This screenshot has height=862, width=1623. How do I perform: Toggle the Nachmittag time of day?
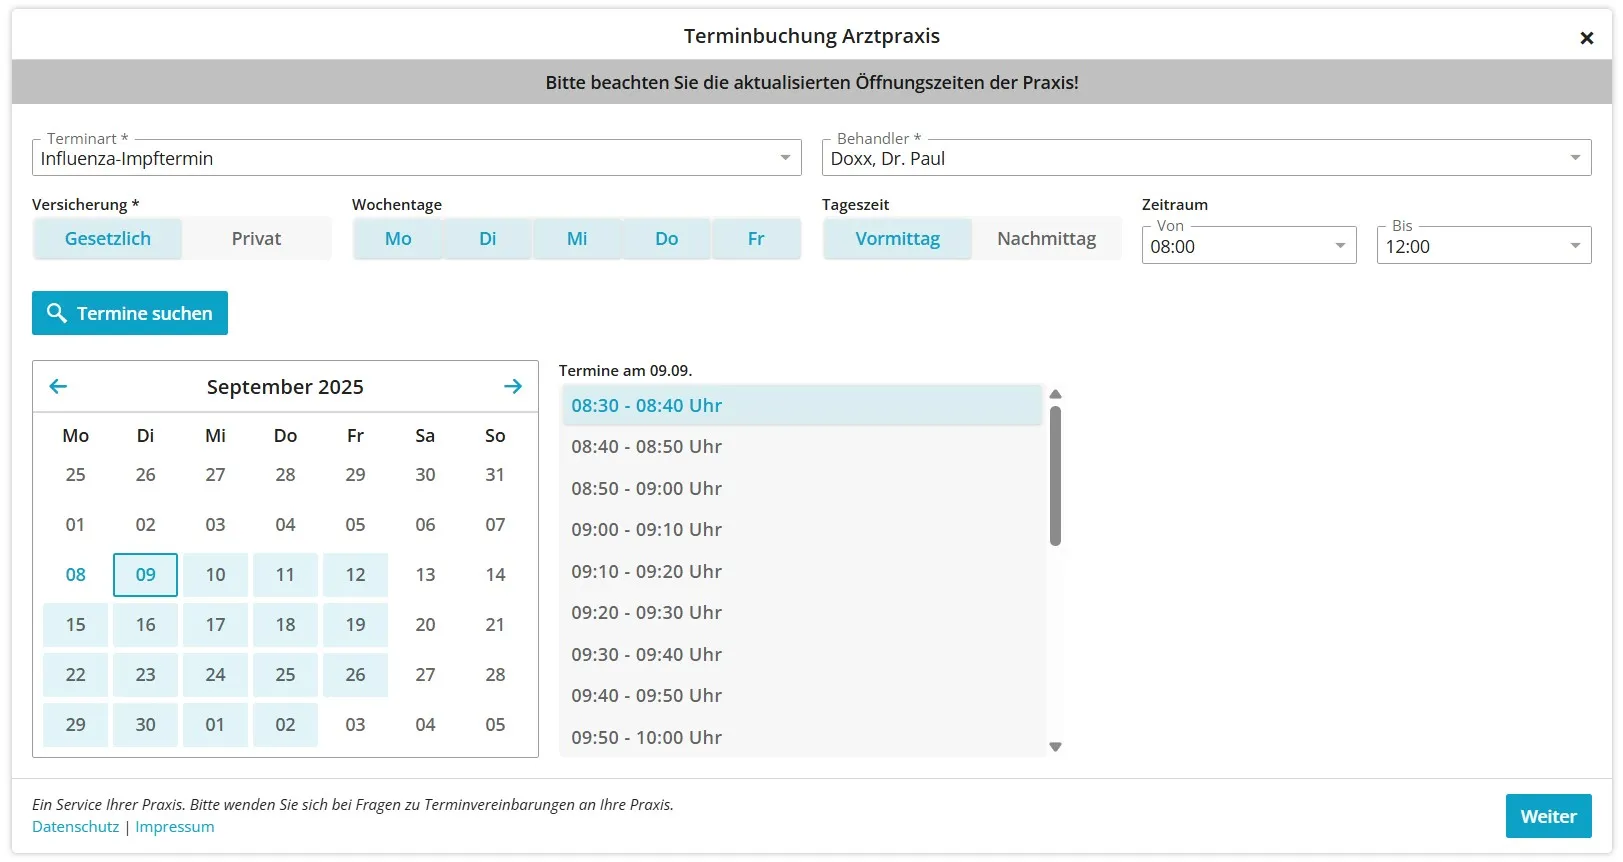pos(1046,239)
